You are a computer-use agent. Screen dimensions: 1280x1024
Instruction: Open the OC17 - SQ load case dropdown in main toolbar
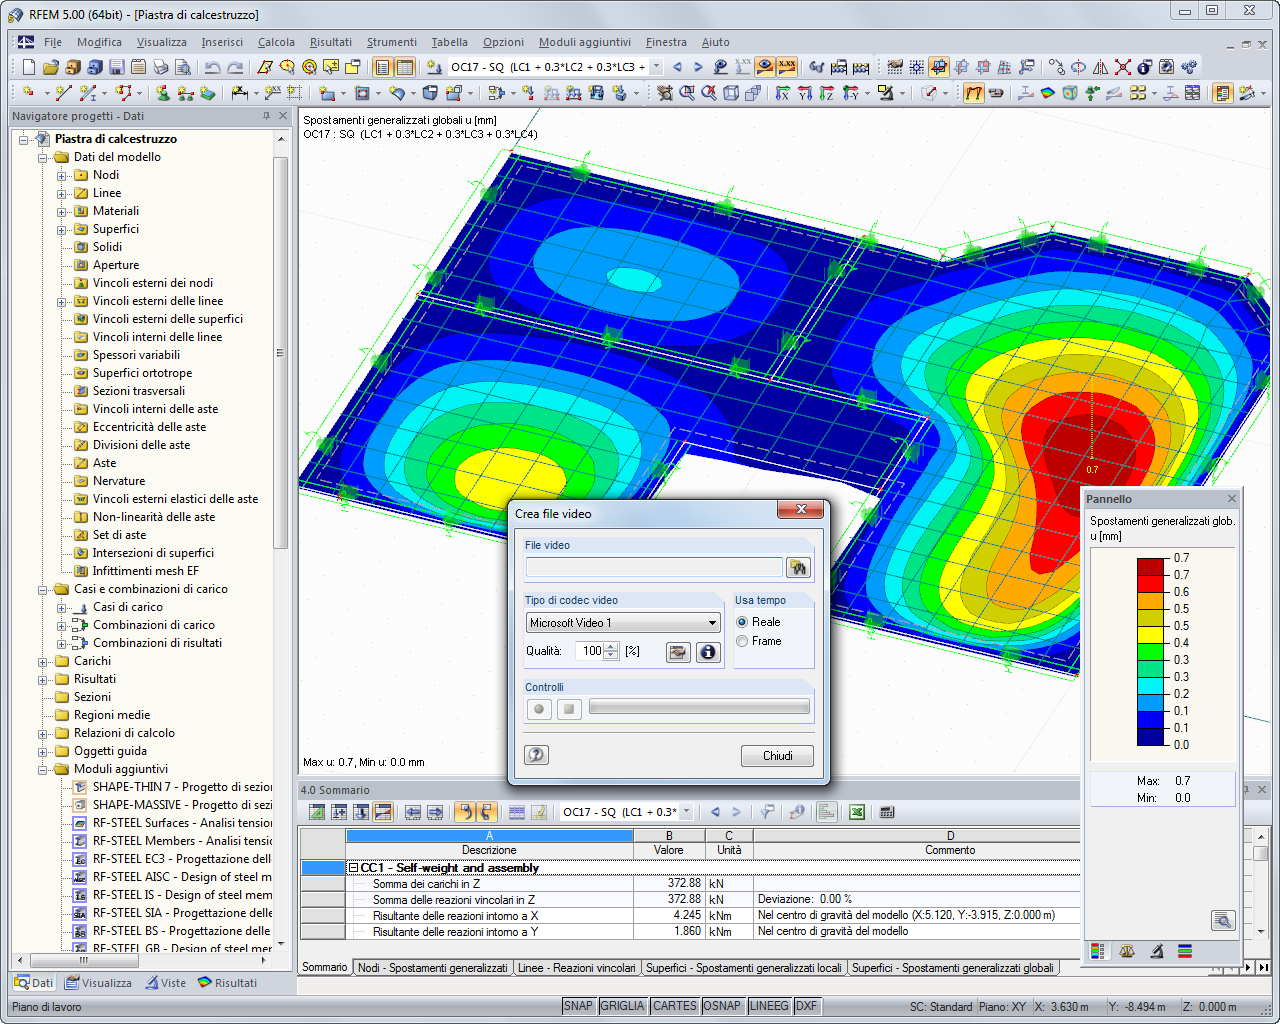[x=656, y=67]
